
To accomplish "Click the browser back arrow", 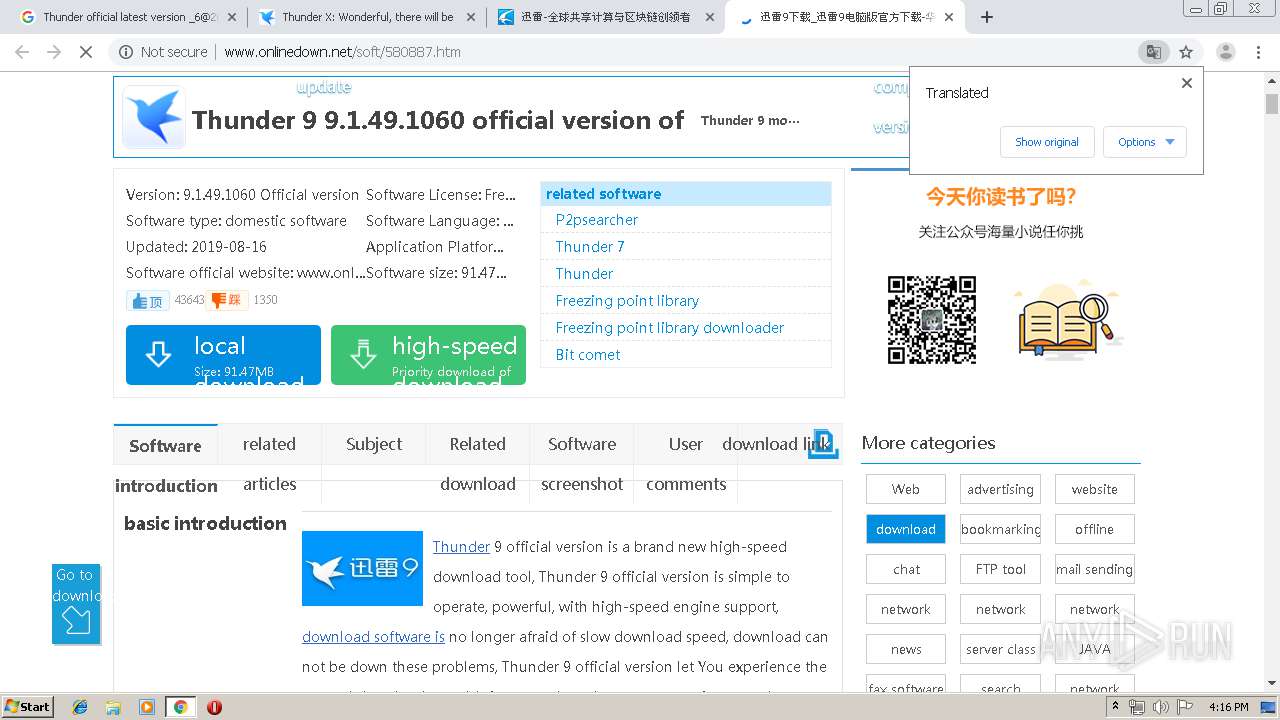I will pyautogui.click(x=22, y=52).
